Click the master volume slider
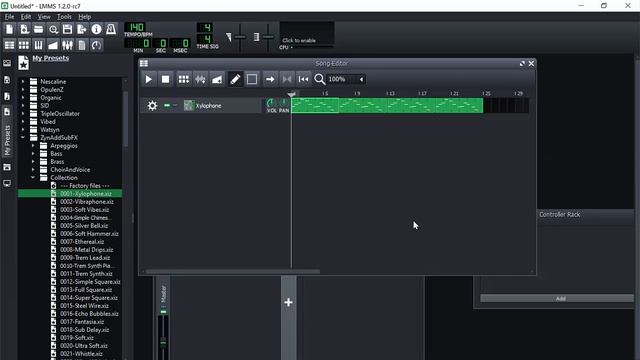 click(x=240, y=37)
